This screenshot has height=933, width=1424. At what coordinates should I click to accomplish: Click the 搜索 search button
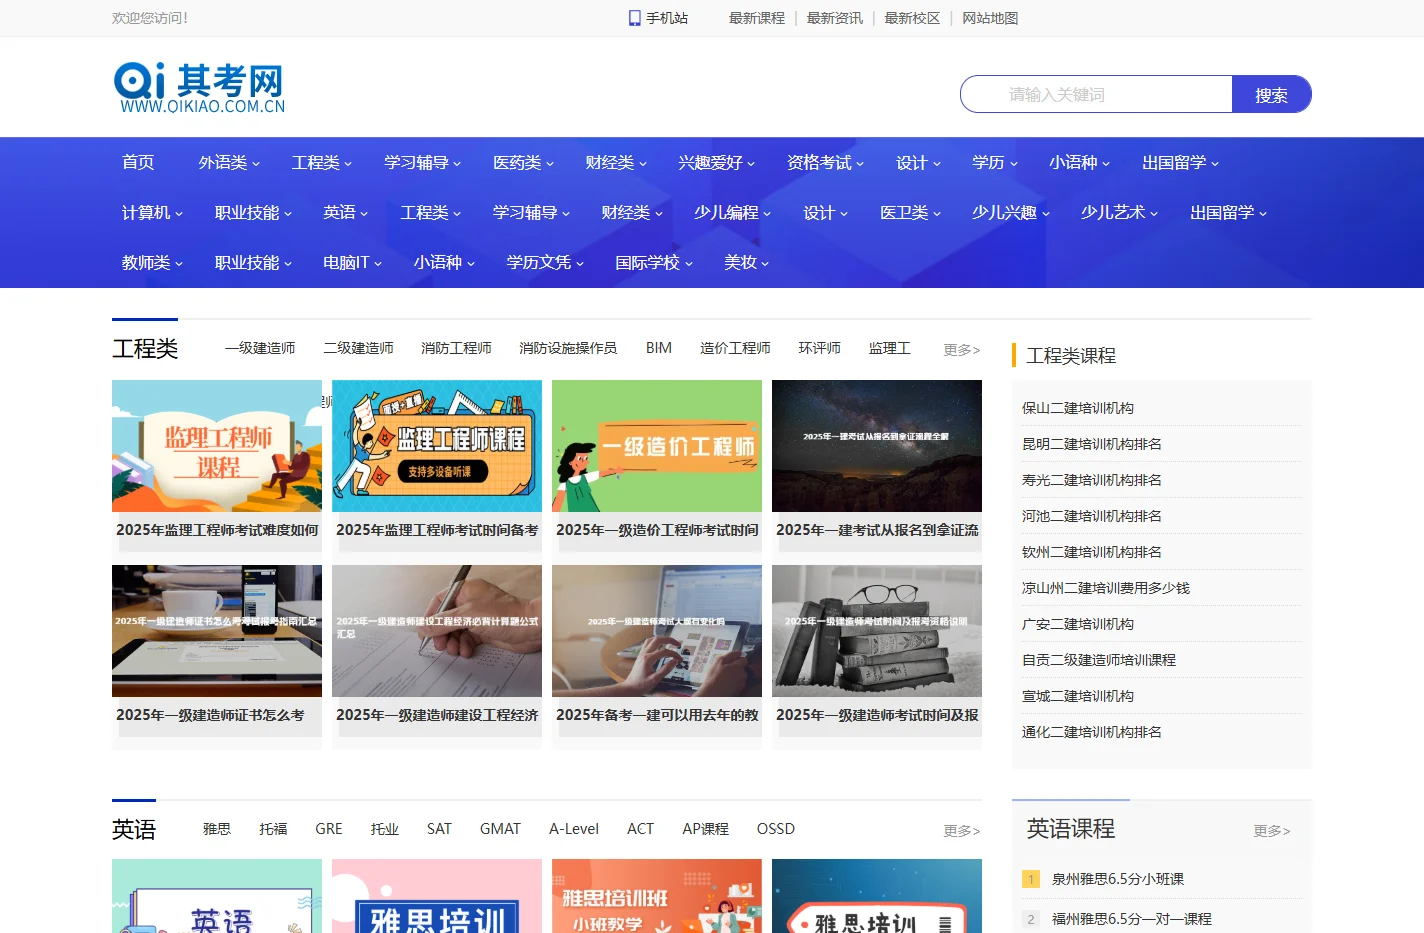(1271, 94)
